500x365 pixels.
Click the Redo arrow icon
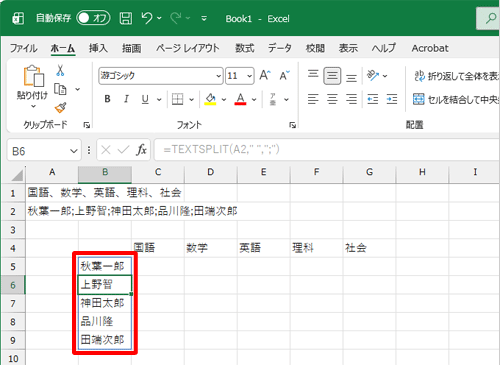[176, 18]
